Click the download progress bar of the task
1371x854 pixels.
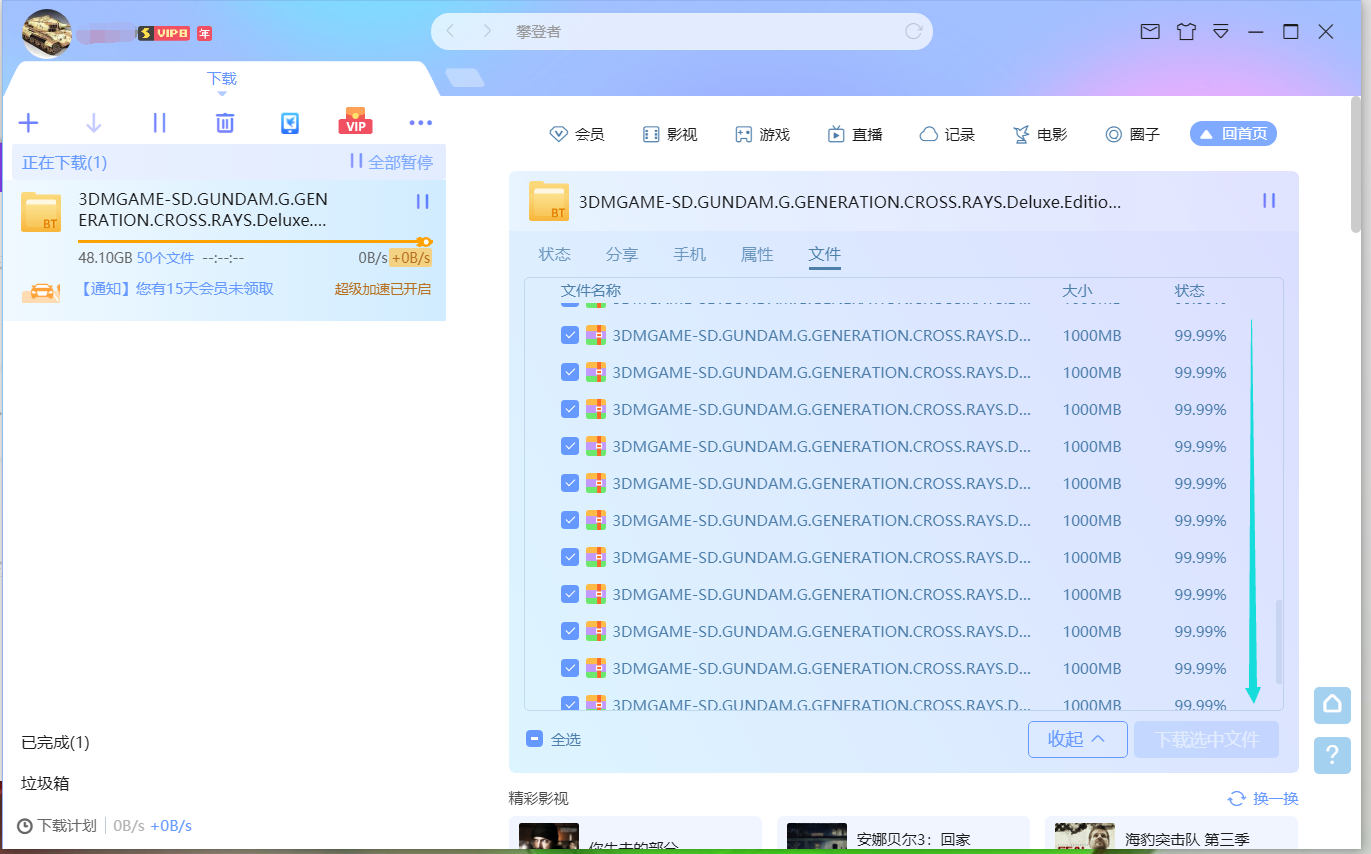coord(250,241)
